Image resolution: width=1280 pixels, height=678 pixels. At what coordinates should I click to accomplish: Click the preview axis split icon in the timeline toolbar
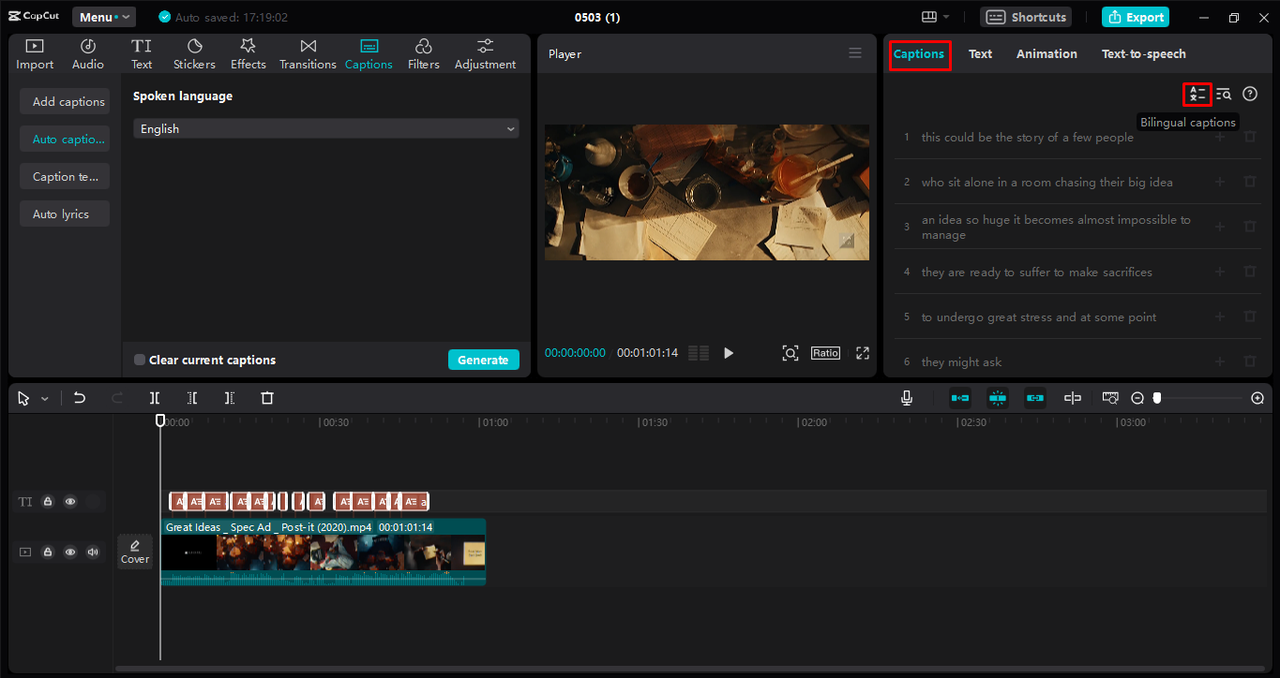1072,398
